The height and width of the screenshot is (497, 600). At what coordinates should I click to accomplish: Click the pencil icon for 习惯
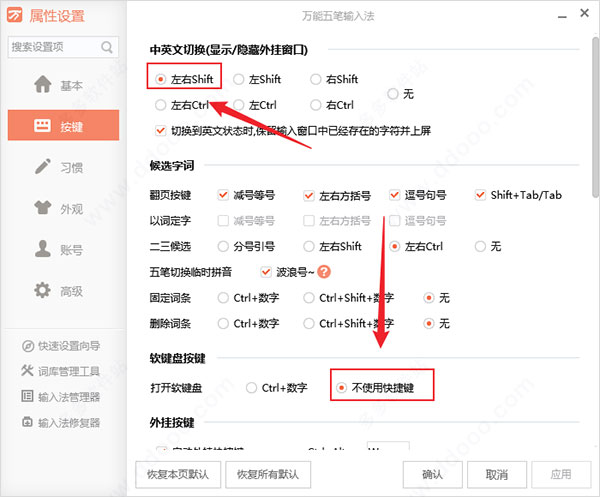coord(42,166)
